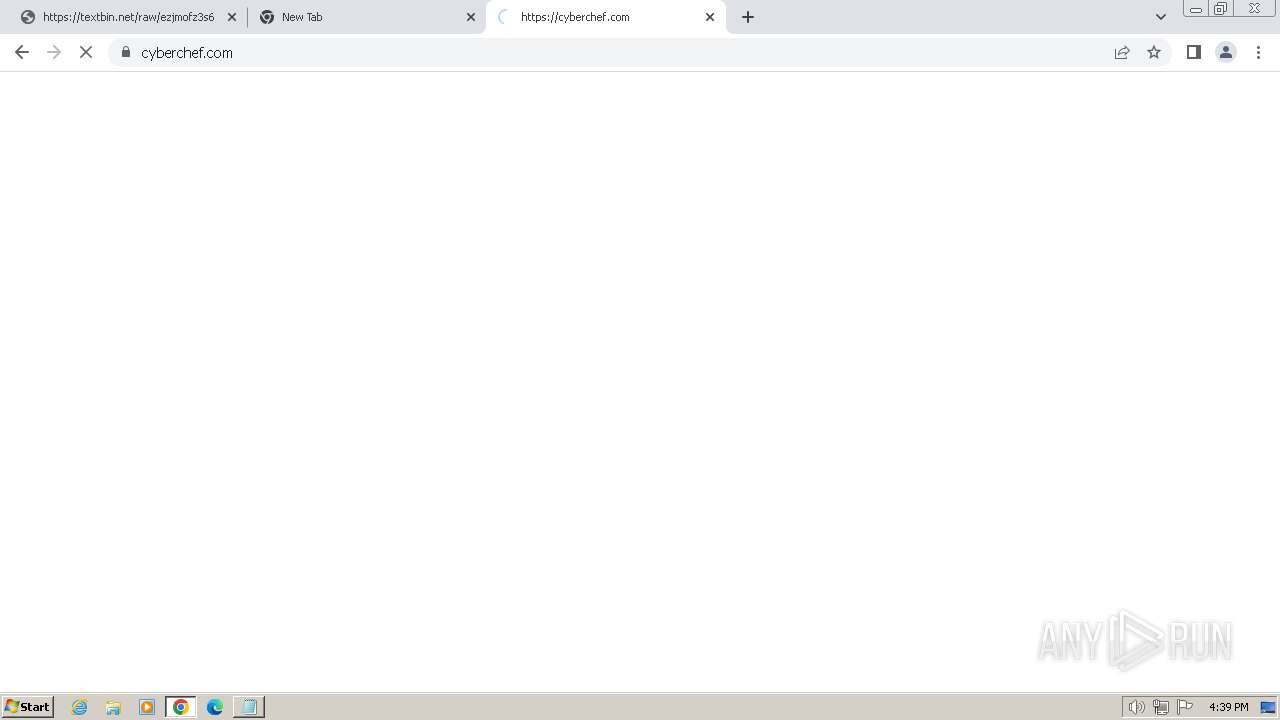Open a new browser tab
The image size is (1280, 720).
(x=748, y=17)
